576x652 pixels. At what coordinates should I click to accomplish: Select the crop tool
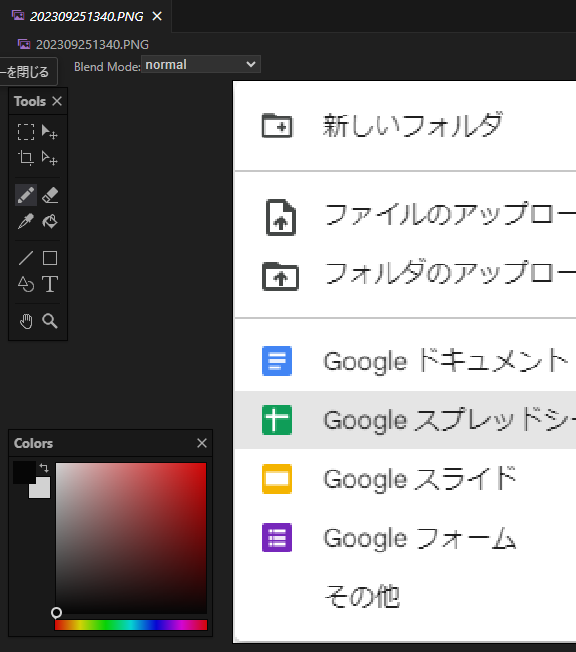(26, 158)
